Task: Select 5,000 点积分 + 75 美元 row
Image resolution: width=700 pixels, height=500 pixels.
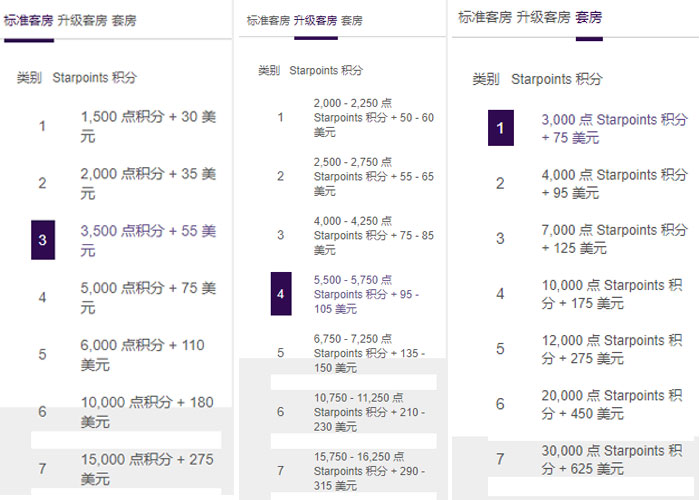Action: [148, 297]
